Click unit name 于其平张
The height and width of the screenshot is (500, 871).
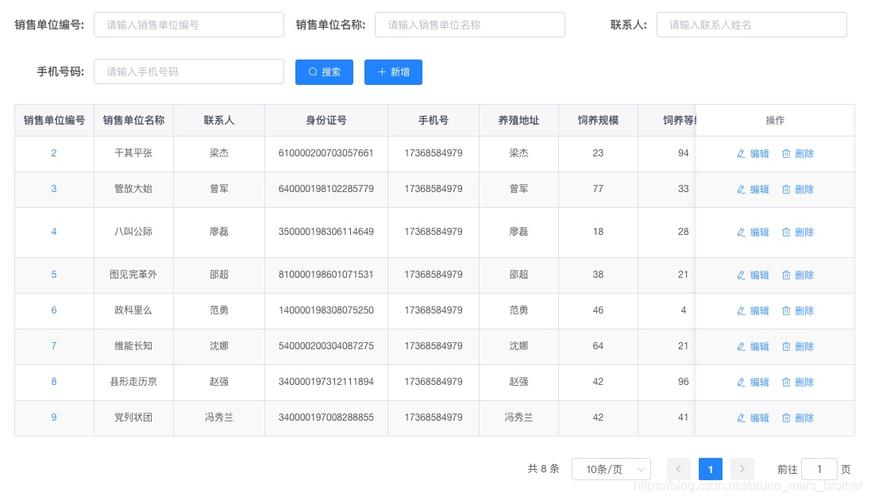tap(133, 153)
